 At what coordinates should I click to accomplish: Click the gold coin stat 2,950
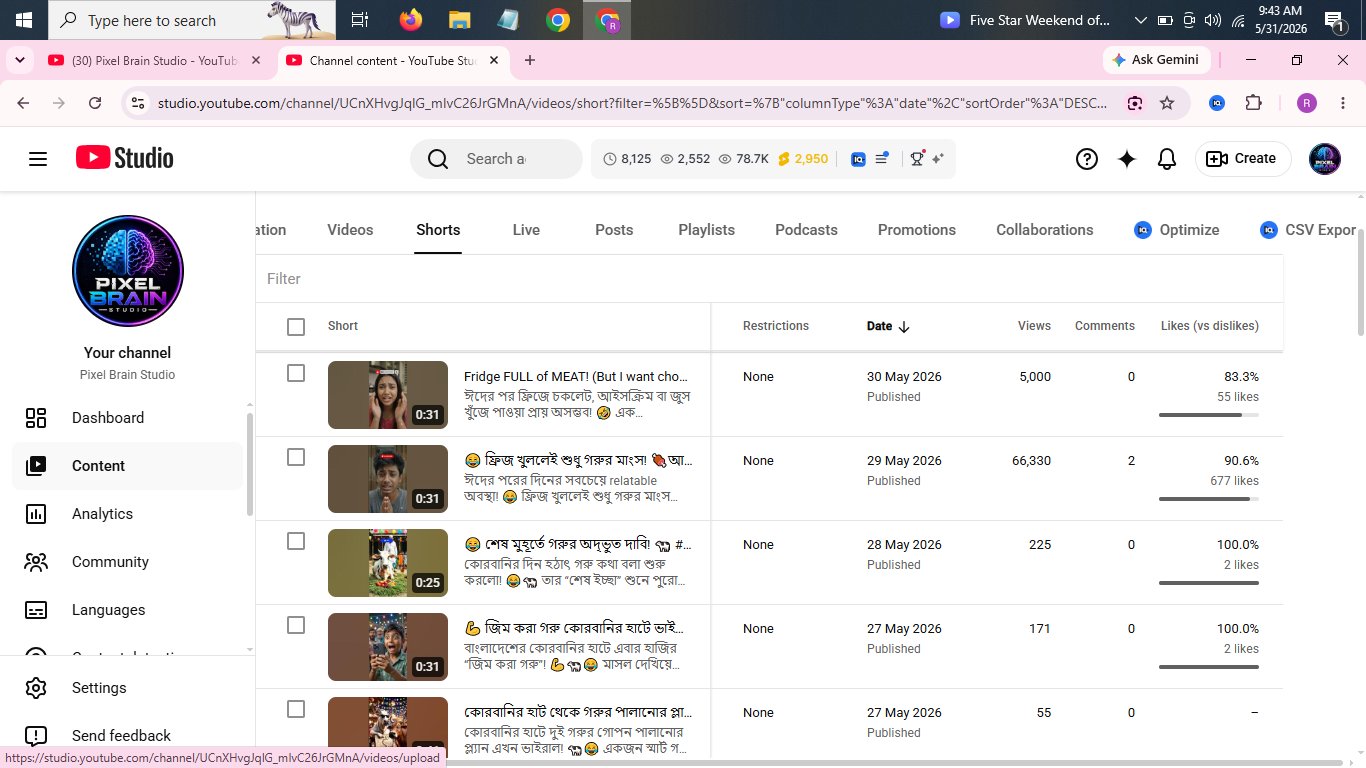coord(802,159)
